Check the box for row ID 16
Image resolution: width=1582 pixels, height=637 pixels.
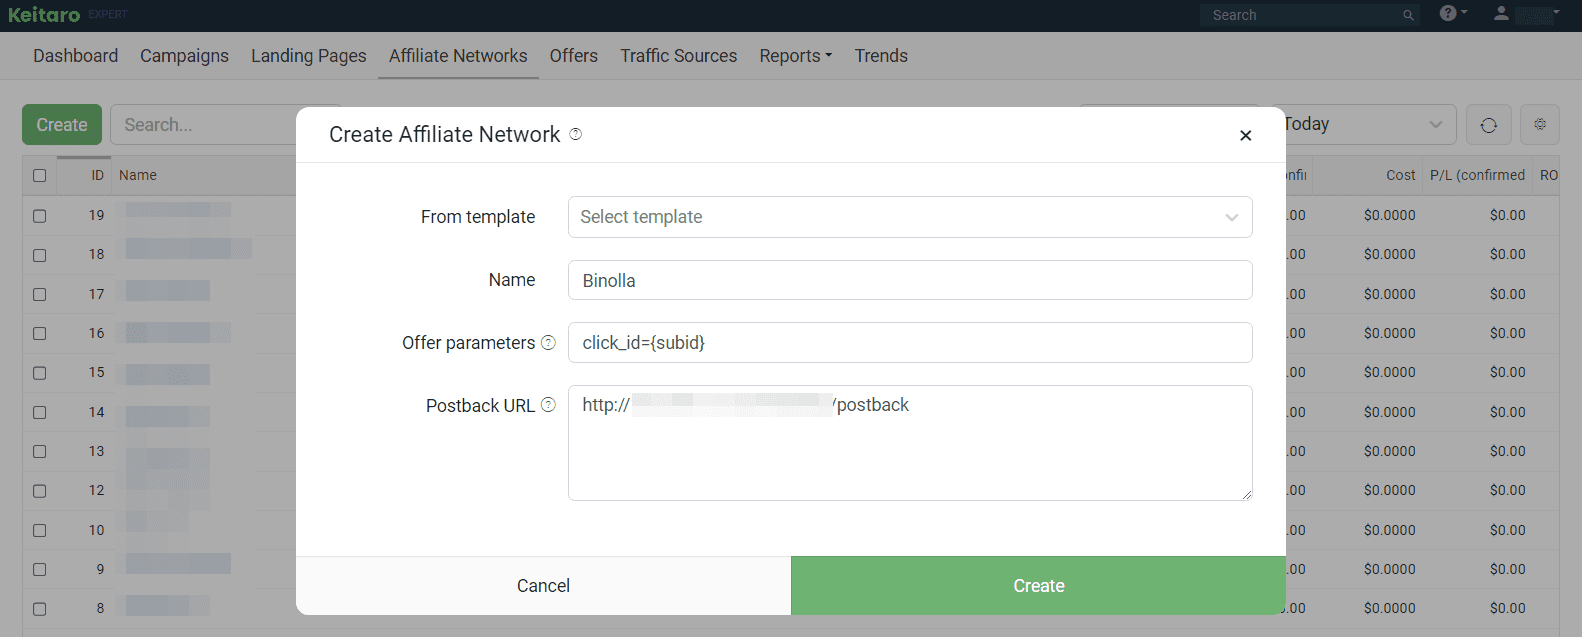click(39, 333)
